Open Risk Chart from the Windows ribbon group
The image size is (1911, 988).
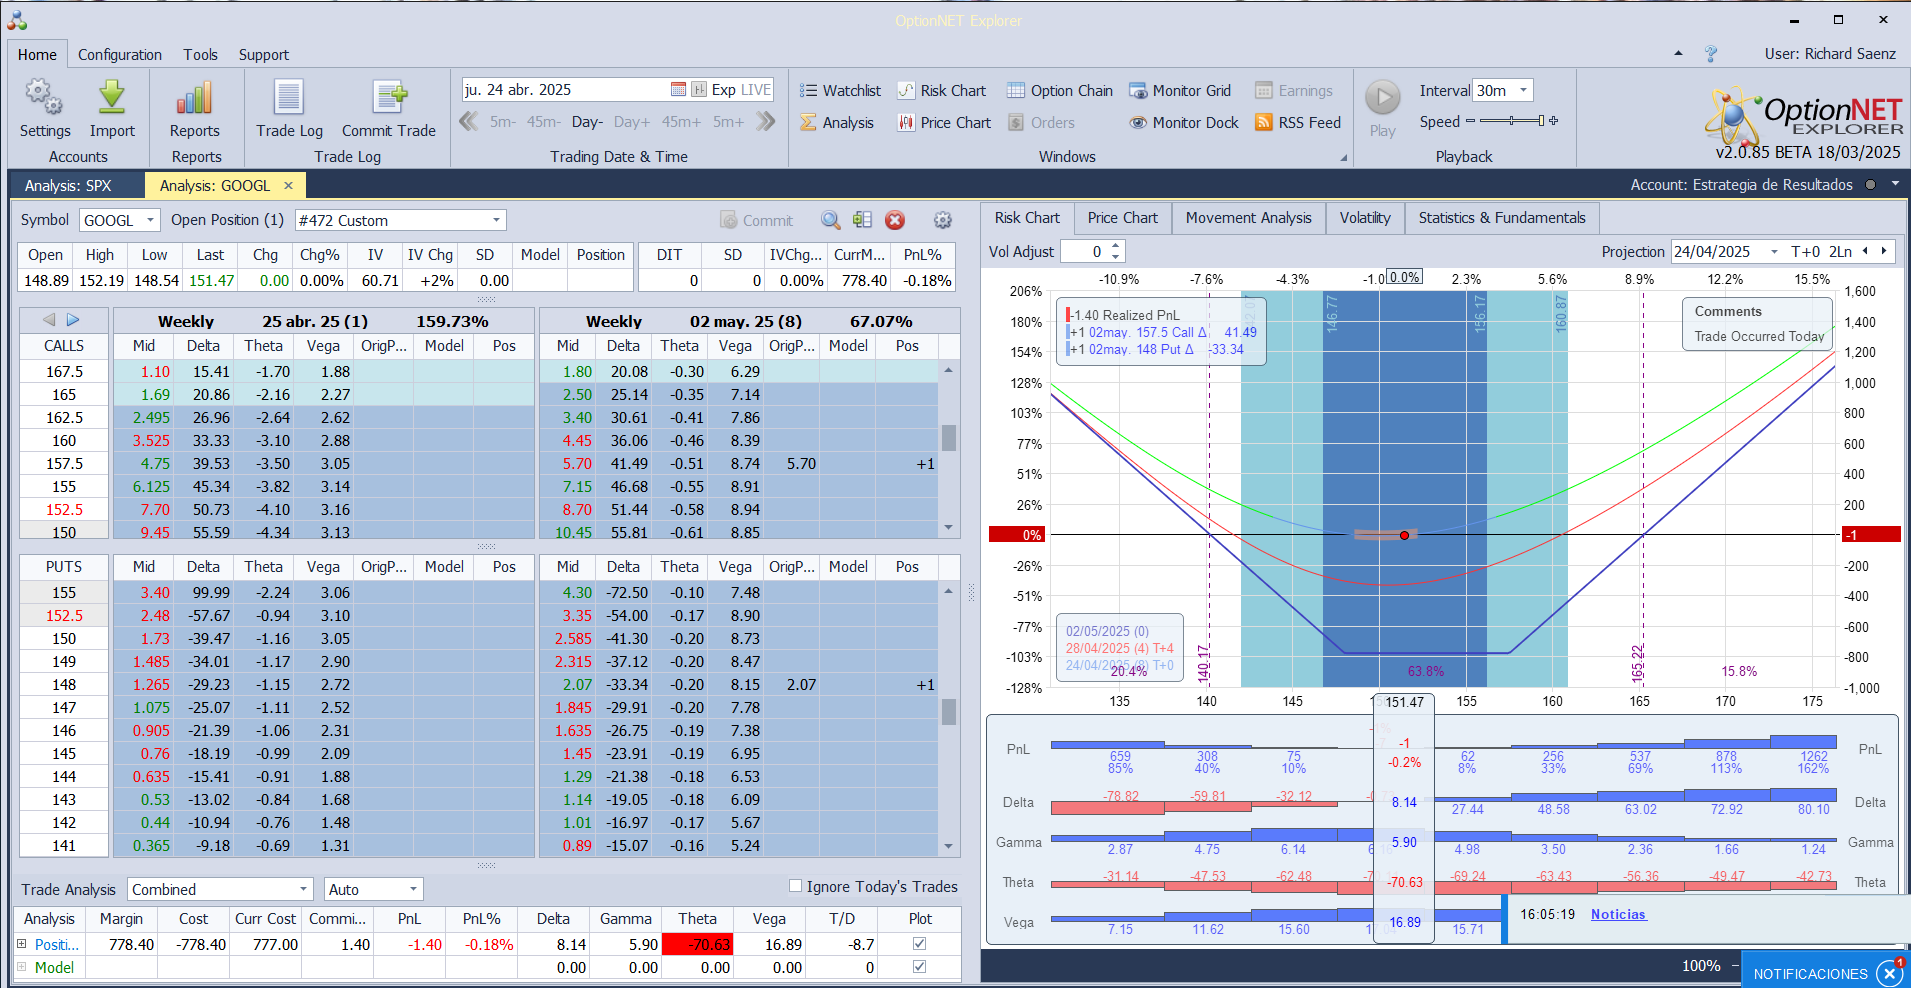941,91
